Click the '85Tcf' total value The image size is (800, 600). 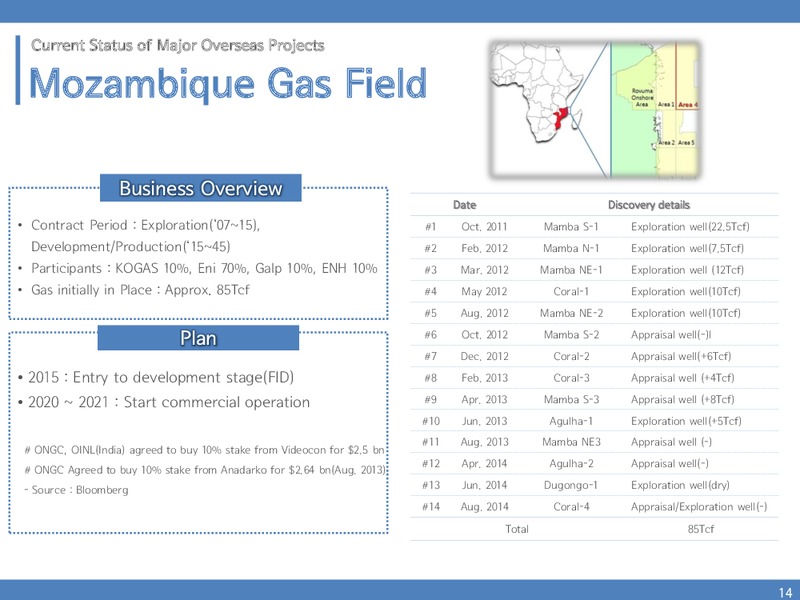701,529
